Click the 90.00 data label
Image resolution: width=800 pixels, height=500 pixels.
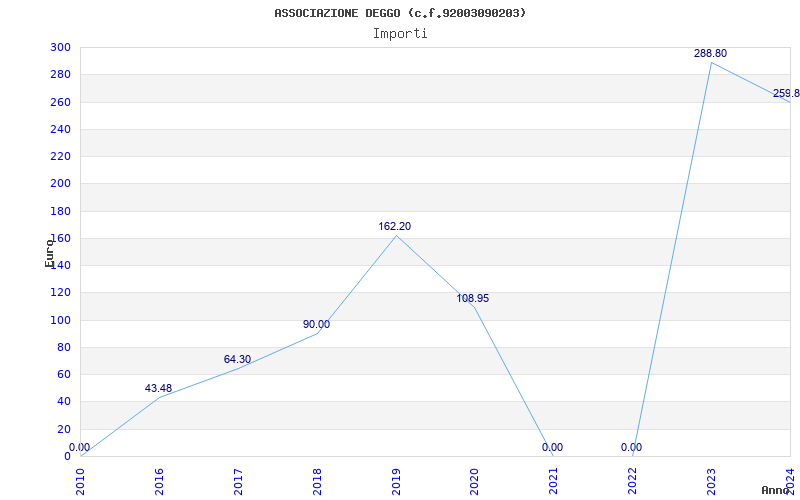(316, 324)
